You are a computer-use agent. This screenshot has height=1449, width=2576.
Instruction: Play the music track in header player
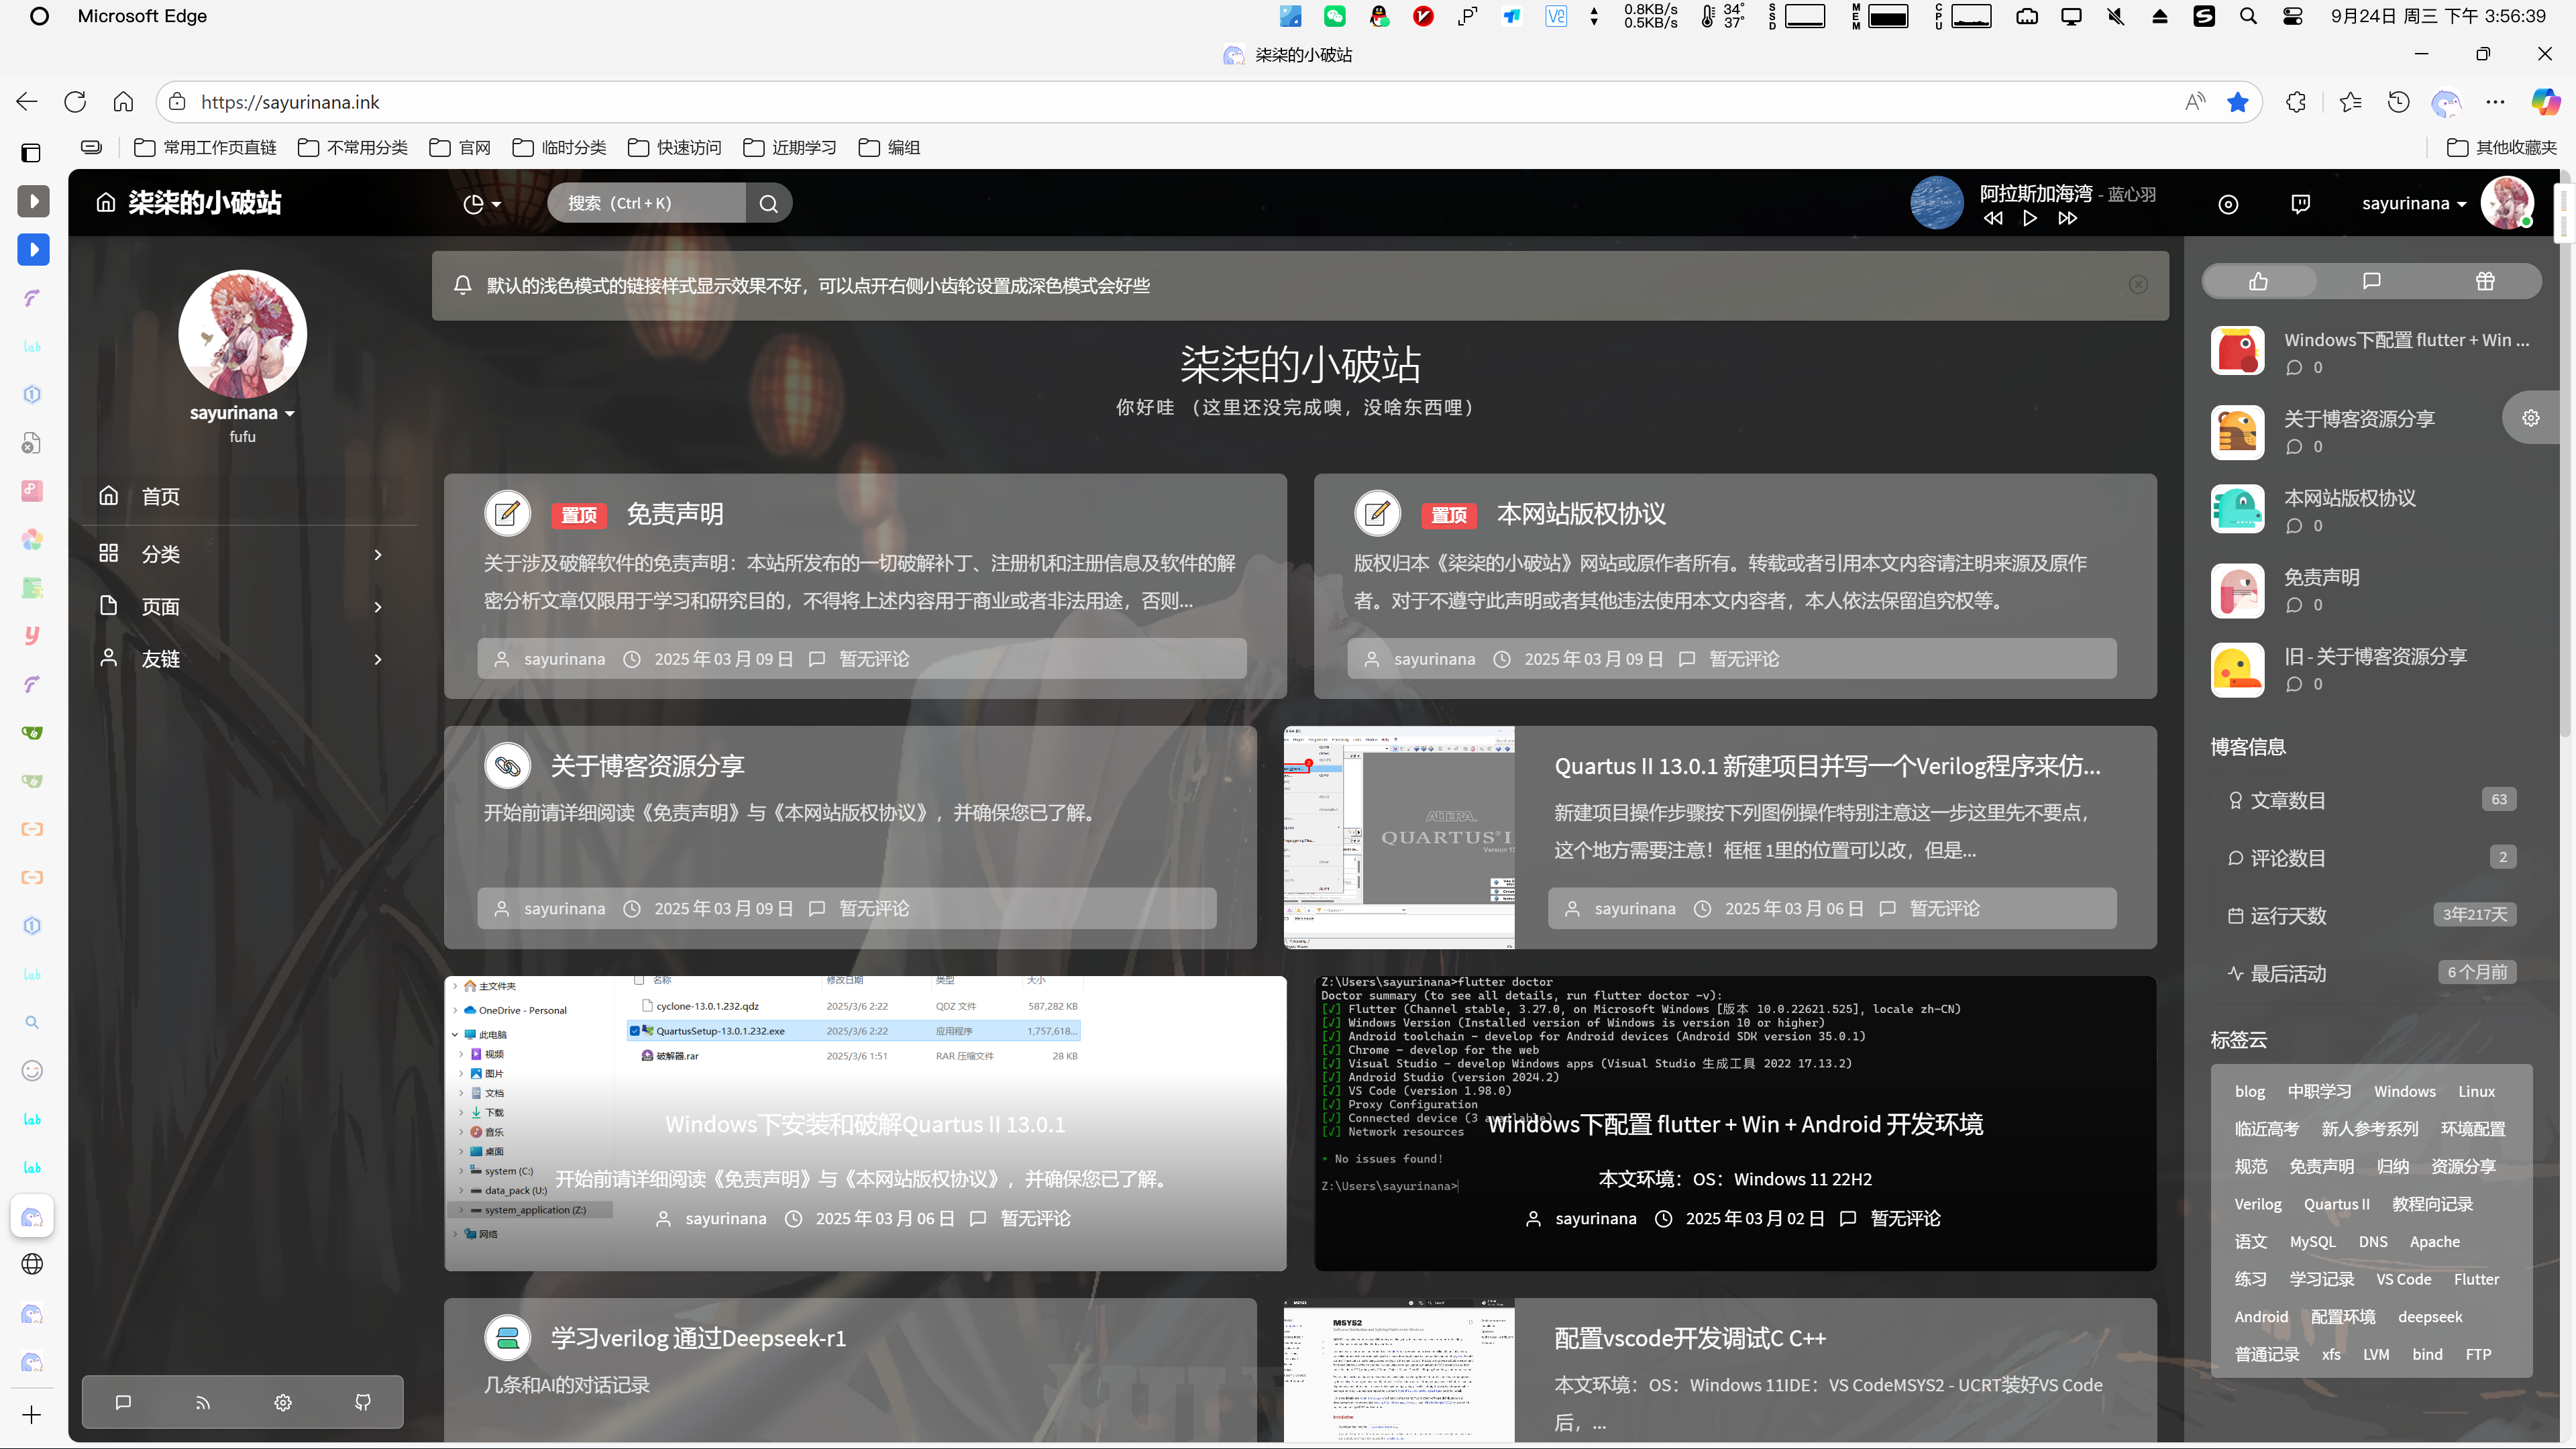[2029, 218]
